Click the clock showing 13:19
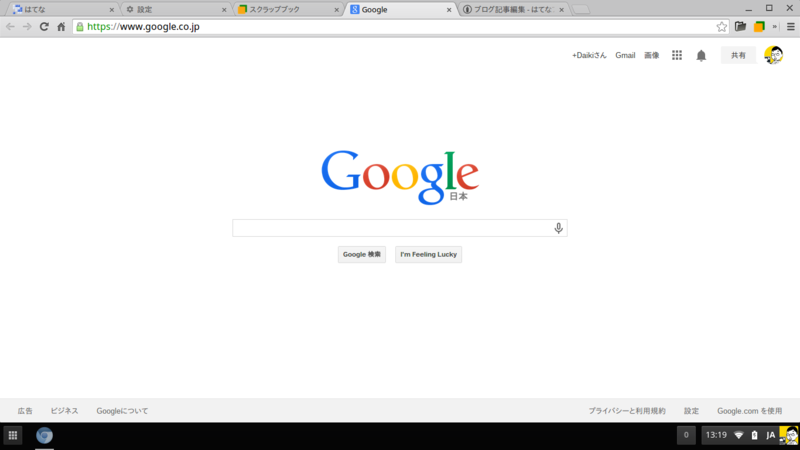800x450 pixels. (716, 435)
